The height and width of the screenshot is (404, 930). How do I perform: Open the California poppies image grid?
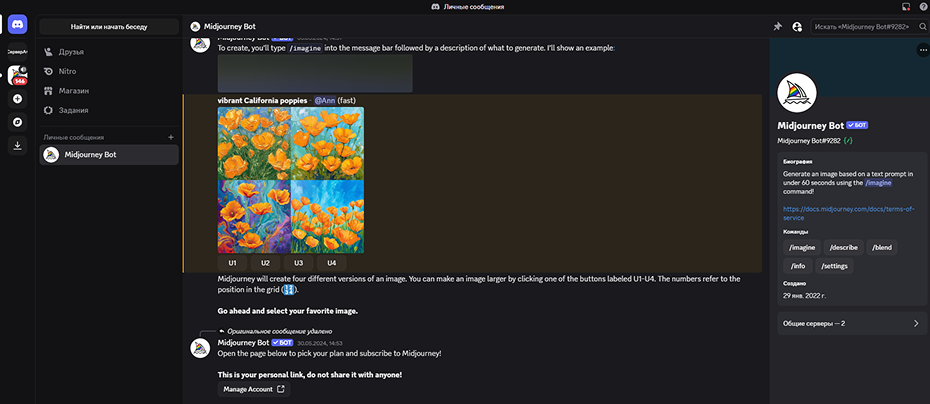pos(291,180)
